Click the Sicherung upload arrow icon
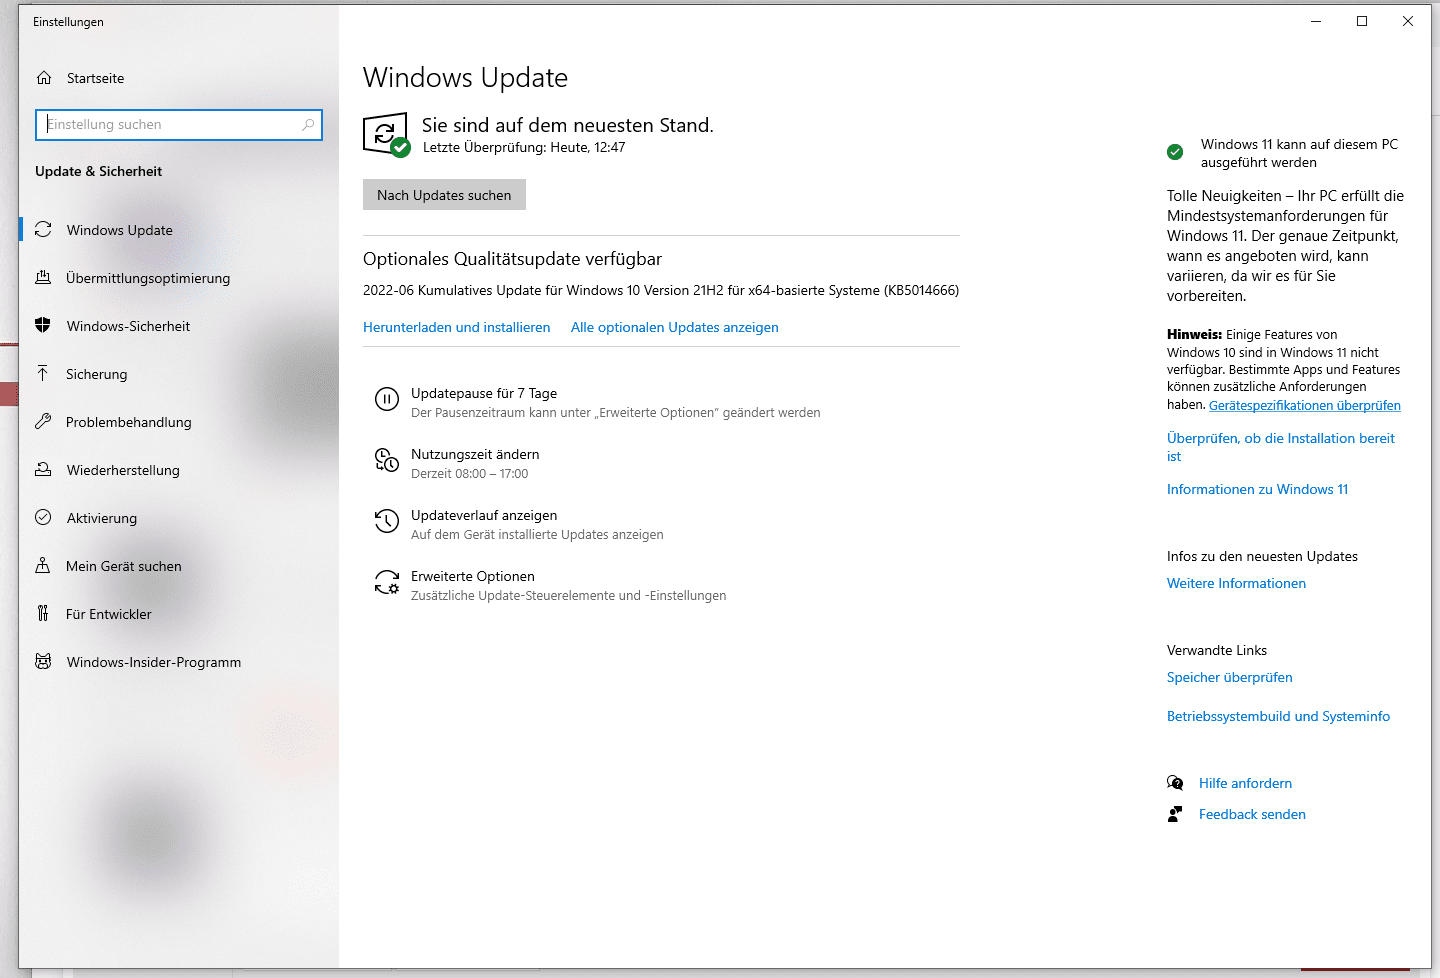 pyautogui.click(x=43, y=374)
